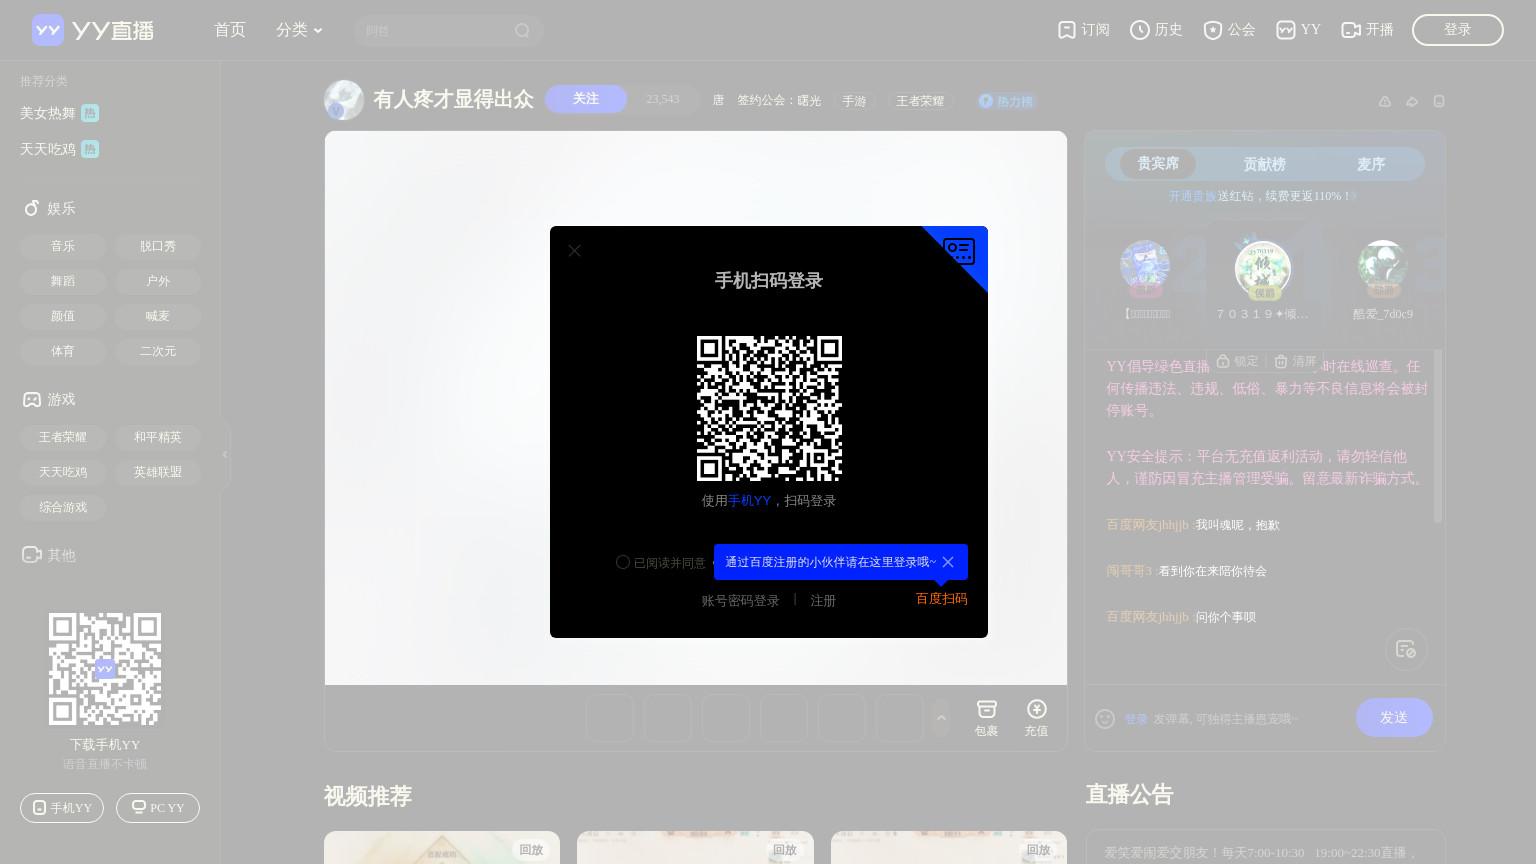Expand the gift bar with up chevron
Screen dimensions: 1536x864
tap(940, 717)
